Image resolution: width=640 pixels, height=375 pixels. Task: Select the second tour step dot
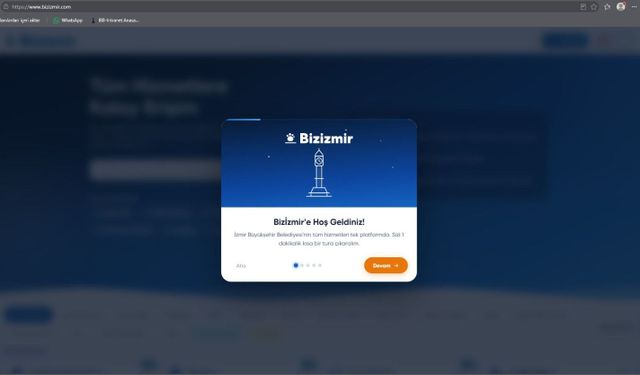click(302, 265)
